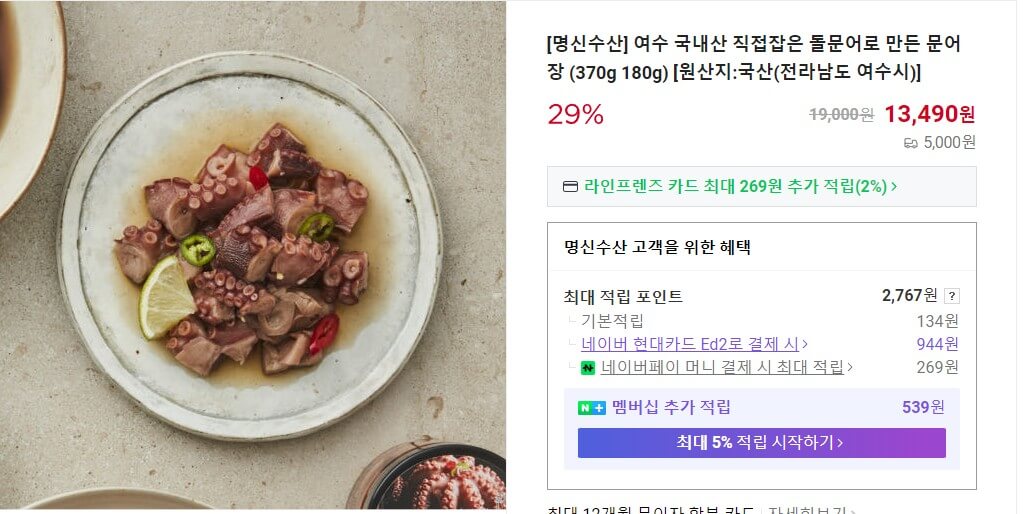Click the question mark help icon
The height and width of the screenshot is (514, 1024).
click(952, 296)
